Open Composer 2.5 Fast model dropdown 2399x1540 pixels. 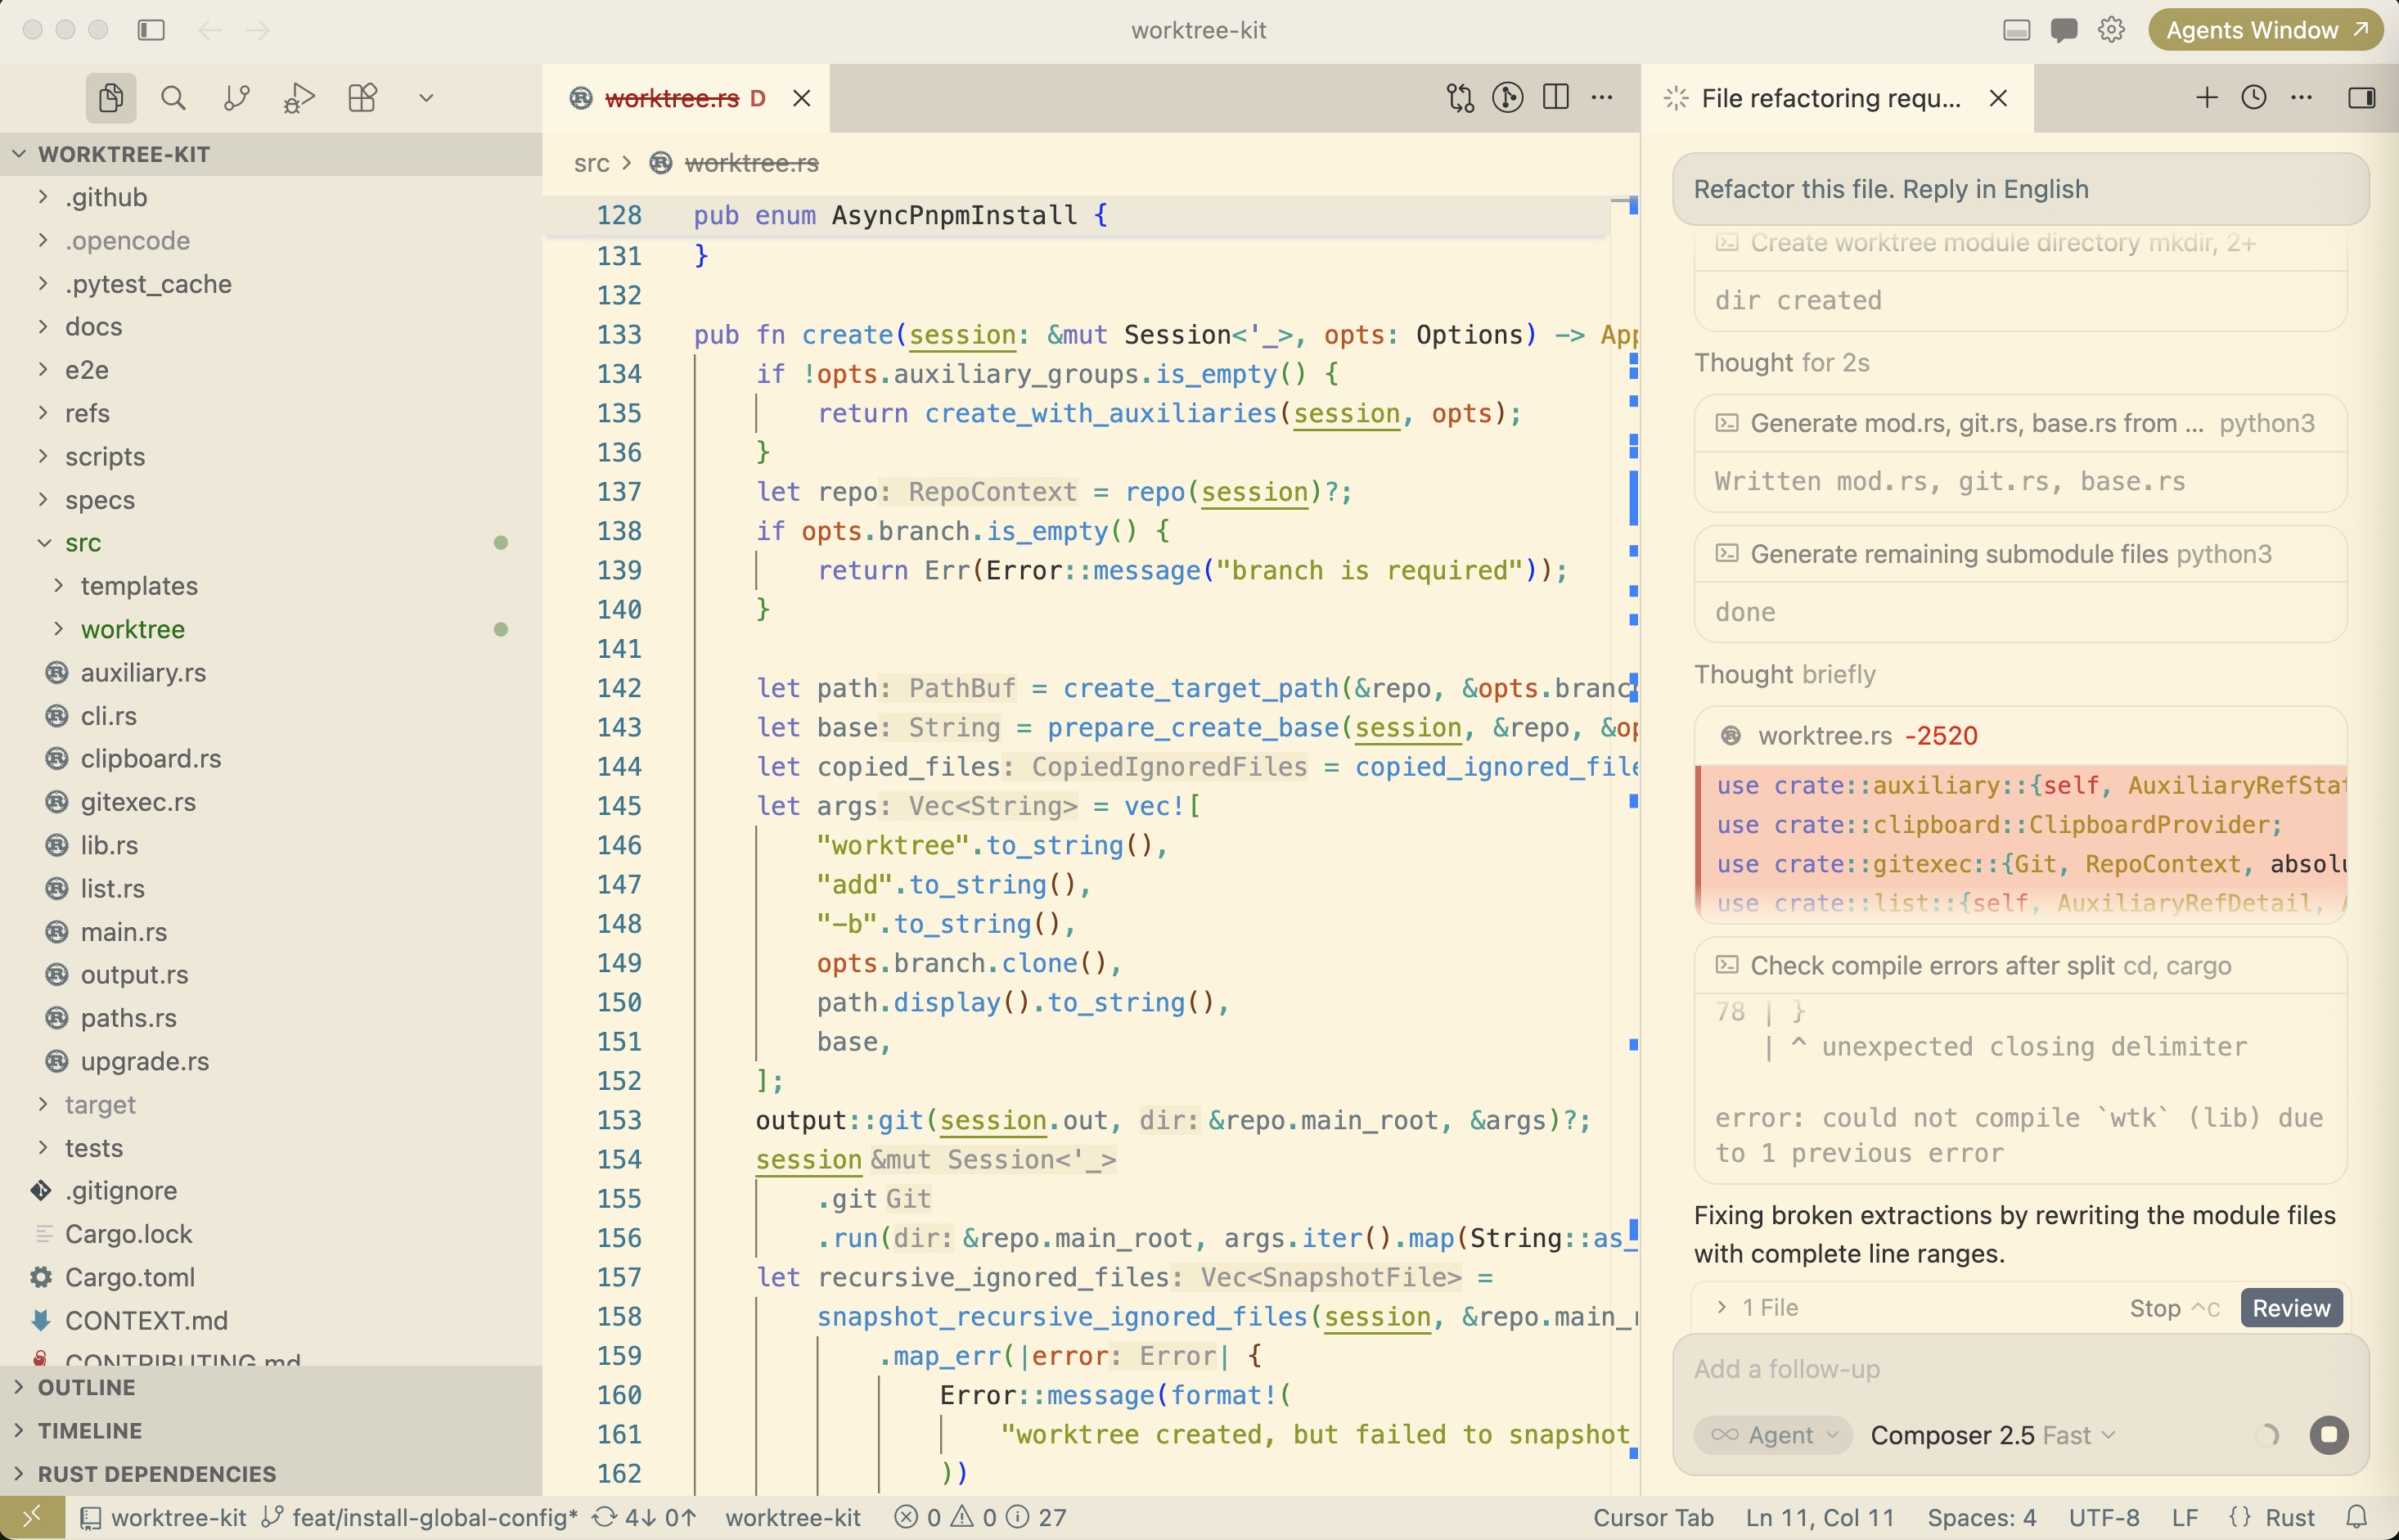pyautogui.click(x=1994, y=1436)
